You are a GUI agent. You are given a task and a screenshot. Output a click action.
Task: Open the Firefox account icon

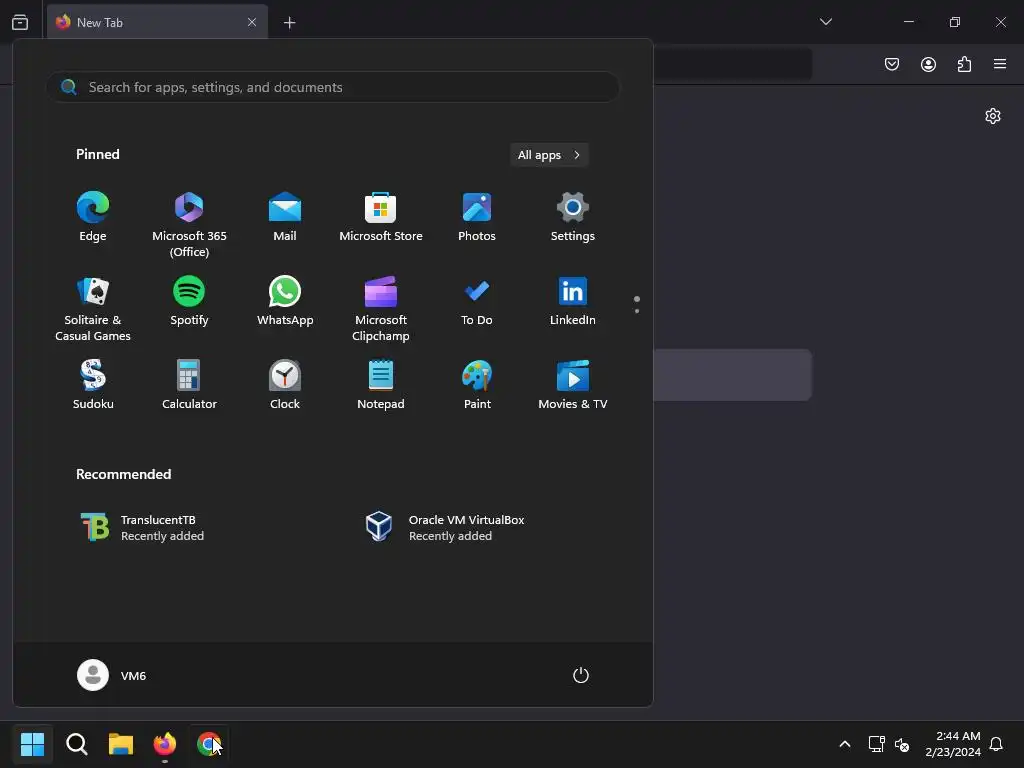click(928, 64)
